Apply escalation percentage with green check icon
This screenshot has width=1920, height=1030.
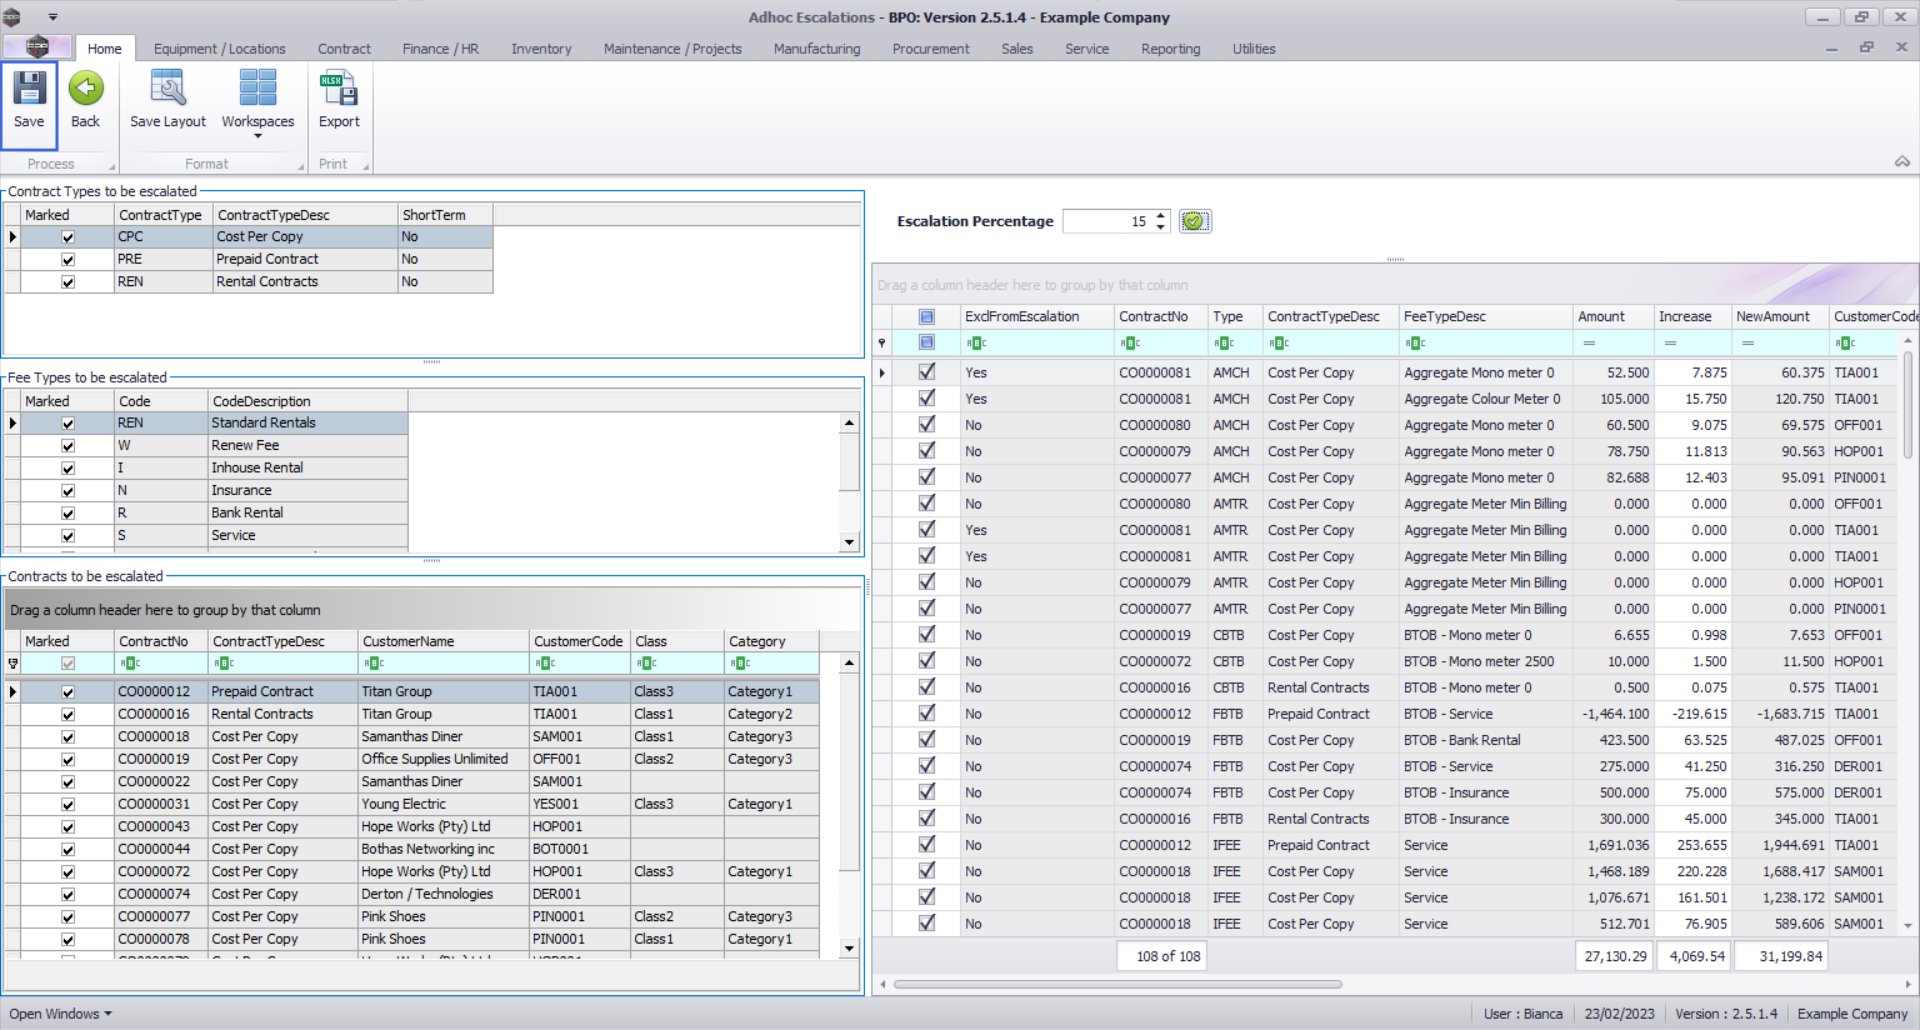point(1194,221)
